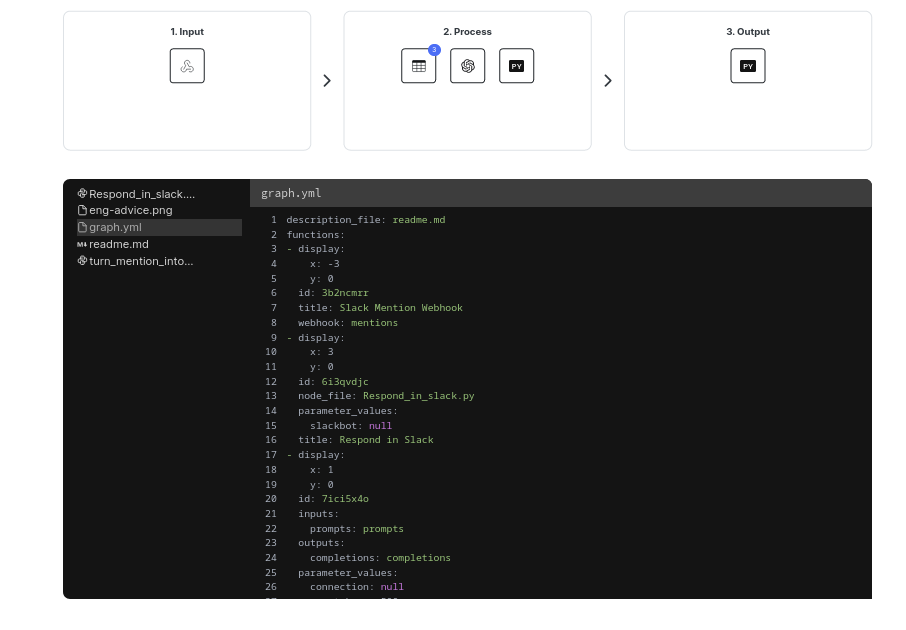The height and width of the screenshot is (630, 906).
Task: Click the 'completions: completions' line
Action: [x=380, y=558]
